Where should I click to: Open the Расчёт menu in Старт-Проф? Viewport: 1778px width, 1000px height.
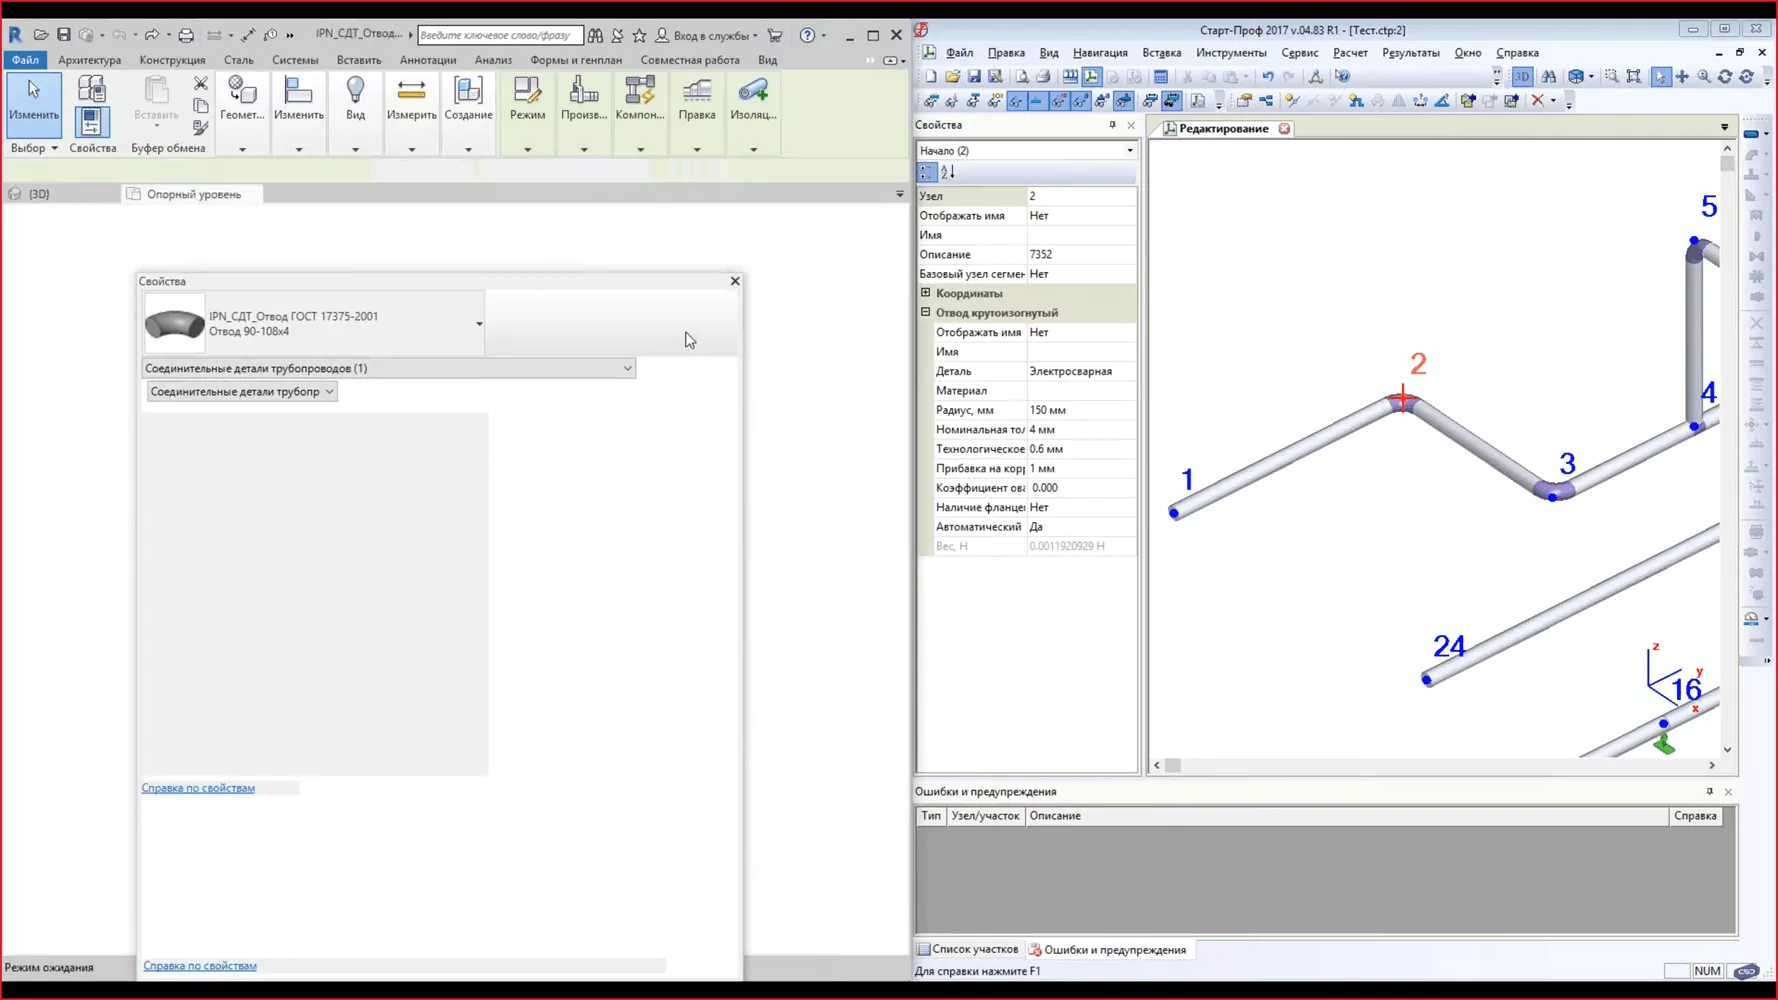pos(1350,52)
